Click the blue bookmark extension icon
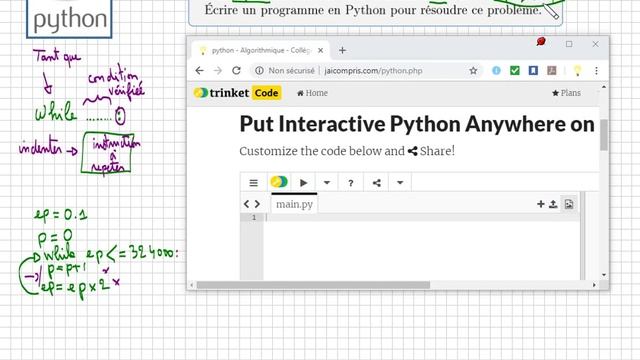Viewport: 640px width, 360px height. tap(533, 71)
